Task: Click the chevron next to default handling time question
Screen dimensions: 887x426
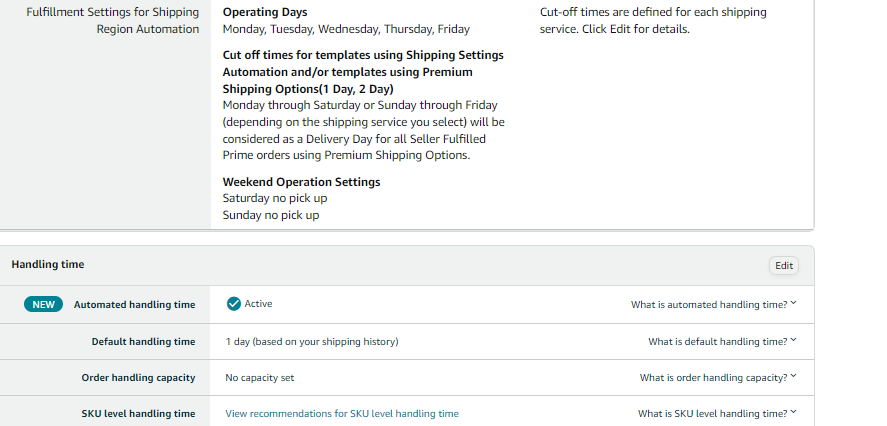Action: click(x=793, y=340)
